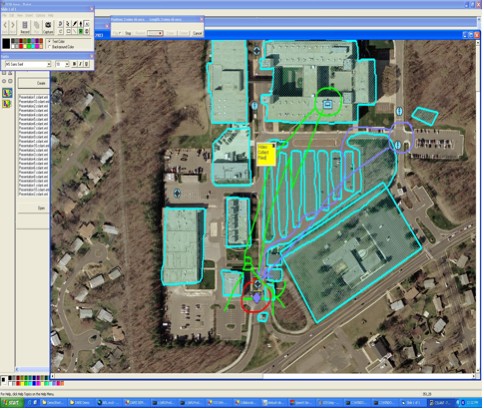Select the pen drawing tool

point(75,24)
